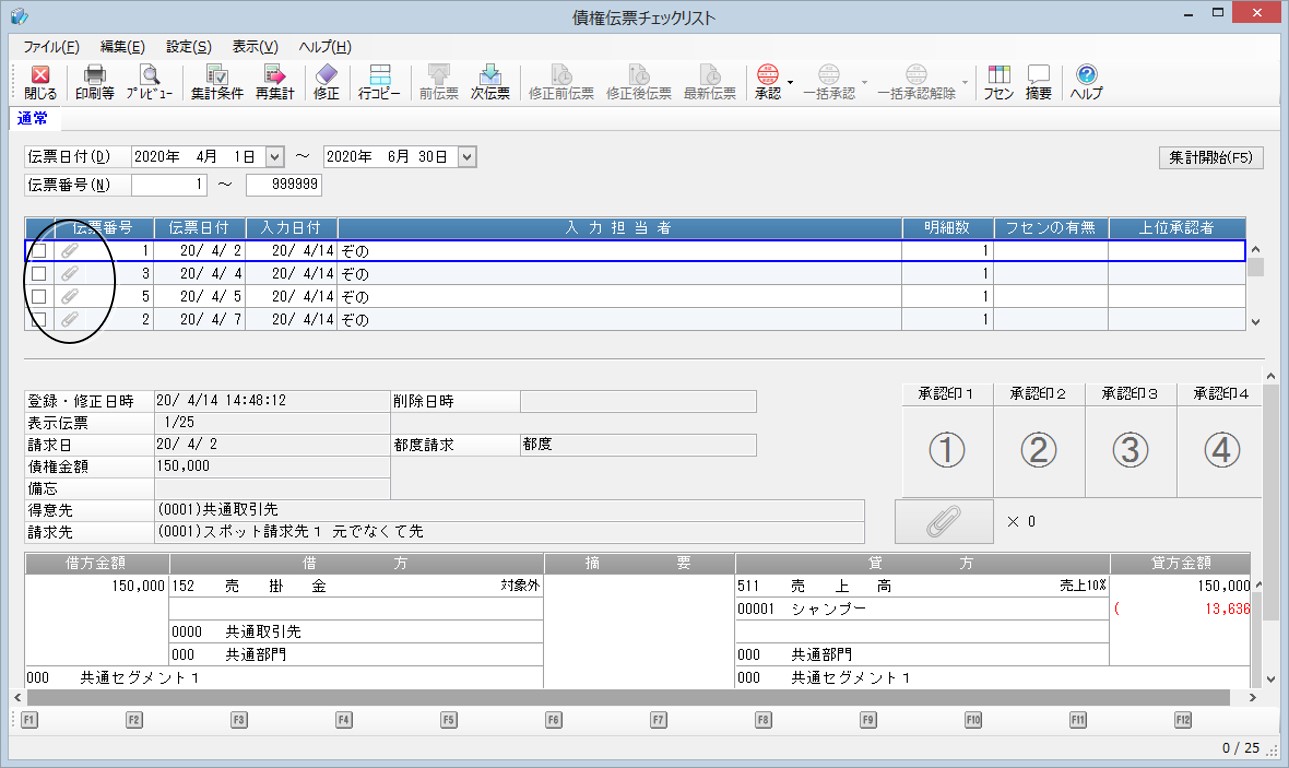Check the box for voucher number 1
Viewport: 1289px width, 768px height.
(39, 251)
